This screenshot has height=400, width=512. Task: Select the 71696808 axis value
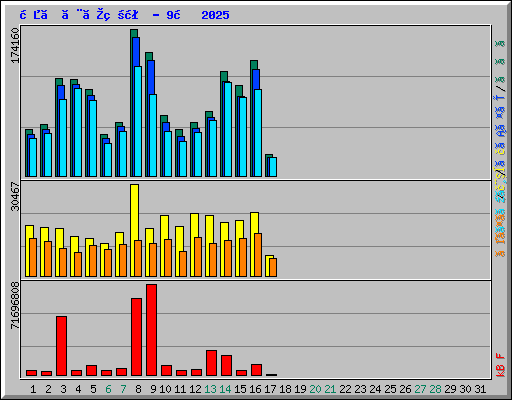(15, 305)
